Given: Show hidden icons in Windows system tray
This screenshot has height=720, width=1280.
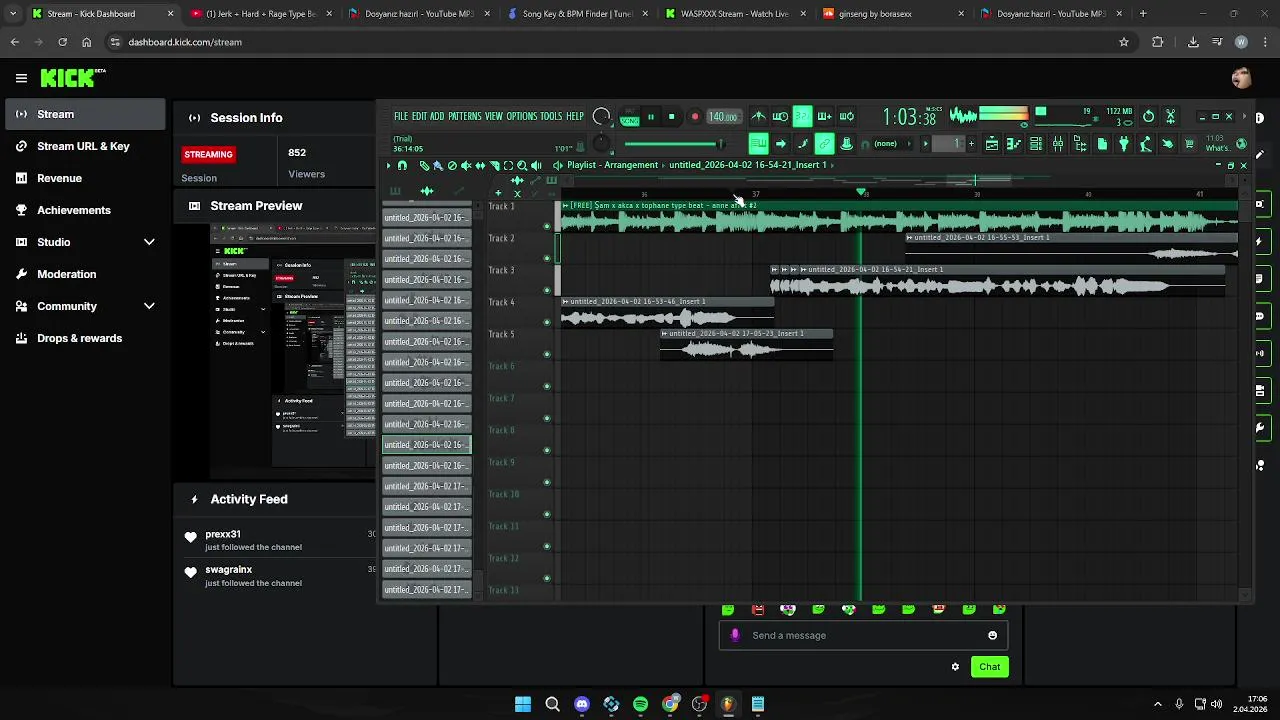Looking at the screenshot, I should coord(1158,704).
